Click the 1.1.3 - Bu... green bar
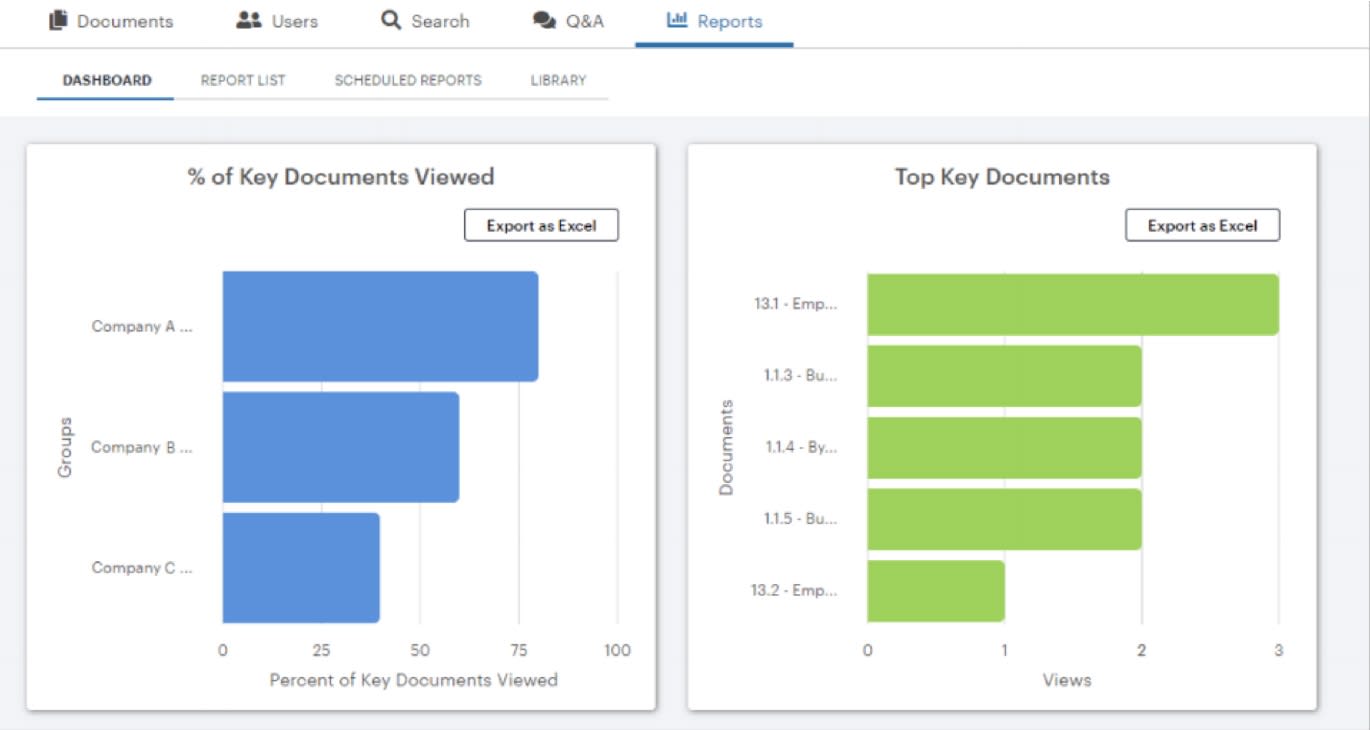This screenshot has height=730, width=1370. coord(1004,376)
